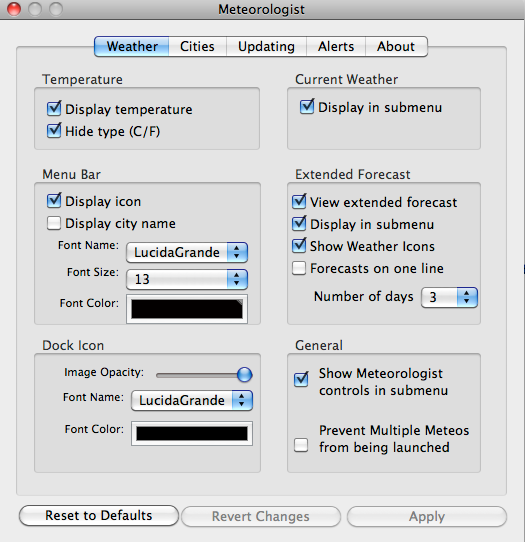Screen dimensions: 525x542
Task: Open Number of days dropdown
Action: (x=449, y=297)
